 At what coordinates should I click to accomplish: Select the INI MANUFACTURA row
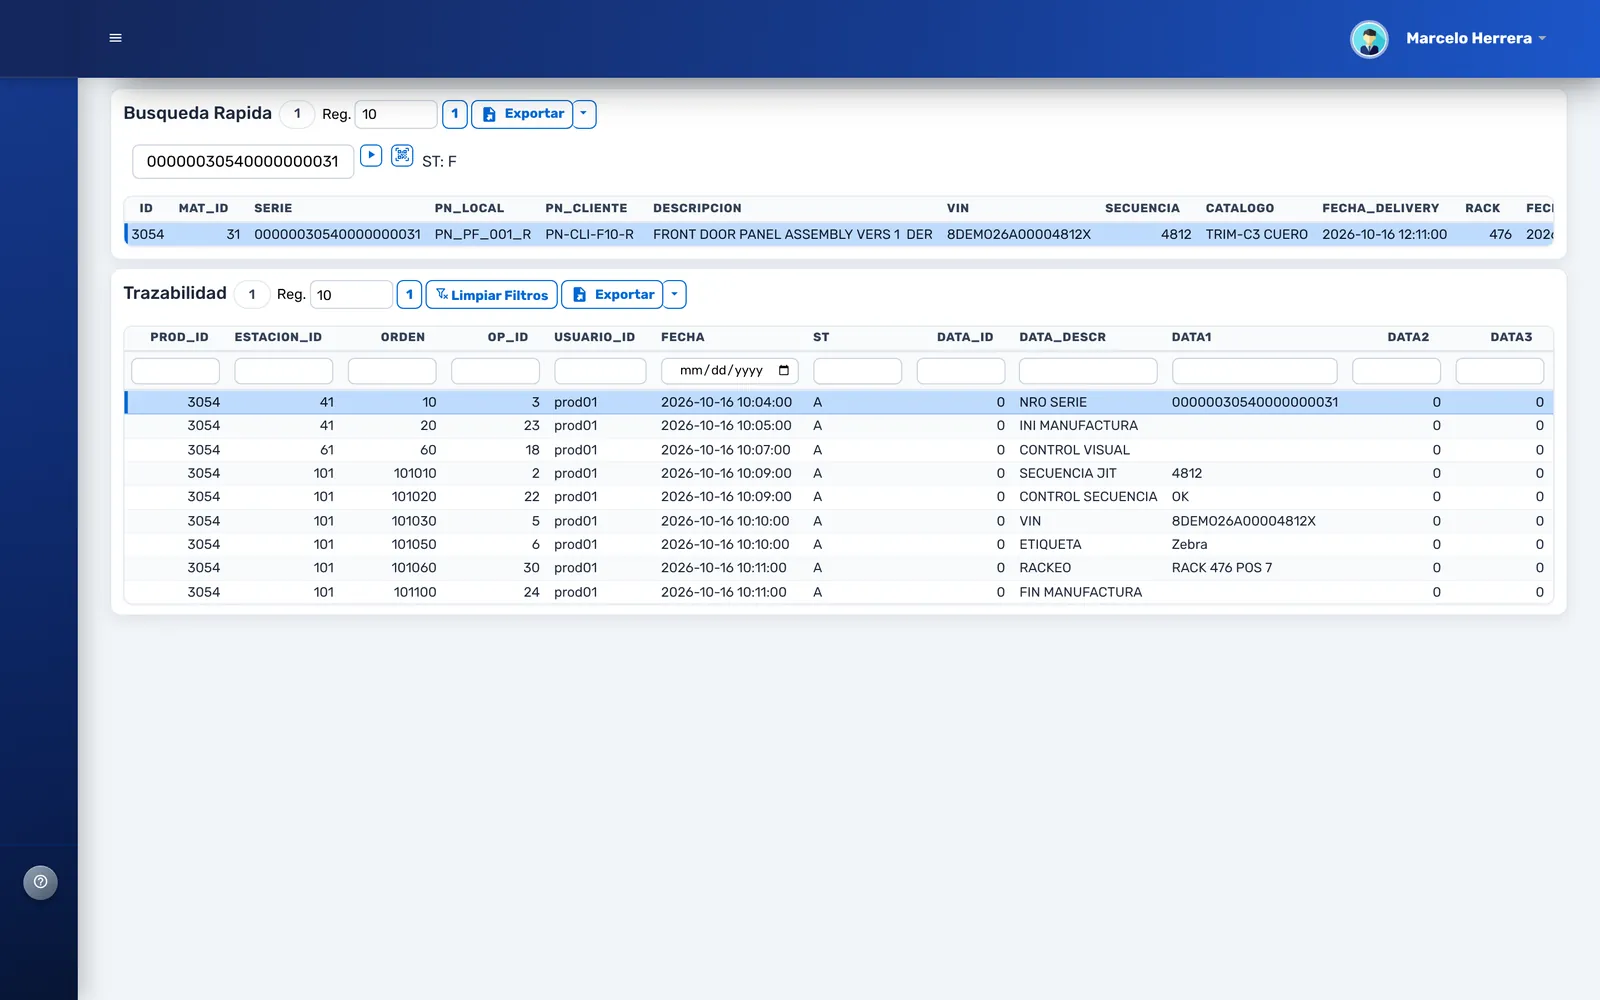click(839, 426)
